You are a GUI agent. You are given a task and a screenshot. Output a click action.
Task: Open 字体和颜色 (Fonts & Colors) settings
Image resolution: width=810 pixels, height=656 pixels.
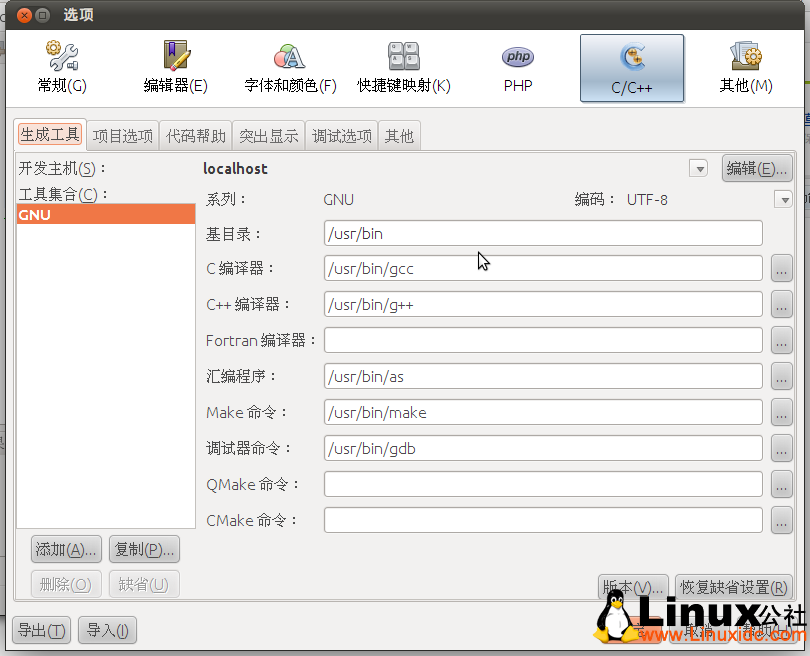(x=290, y=67)
